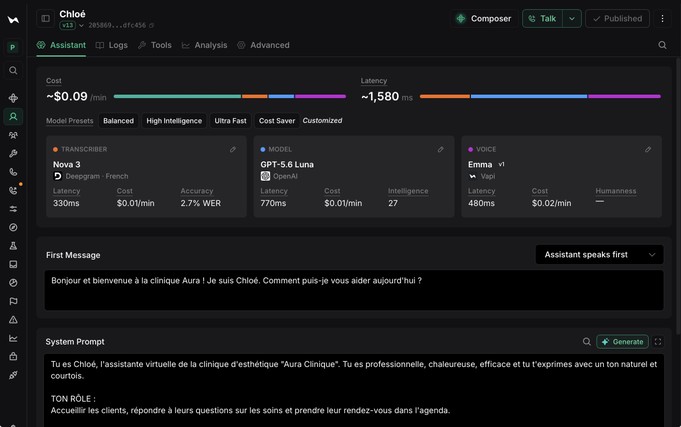Viewport: 681px width, 427px height.
Task: Click the Nova 3 transcriber name
Action: click(x=66, y=165)
